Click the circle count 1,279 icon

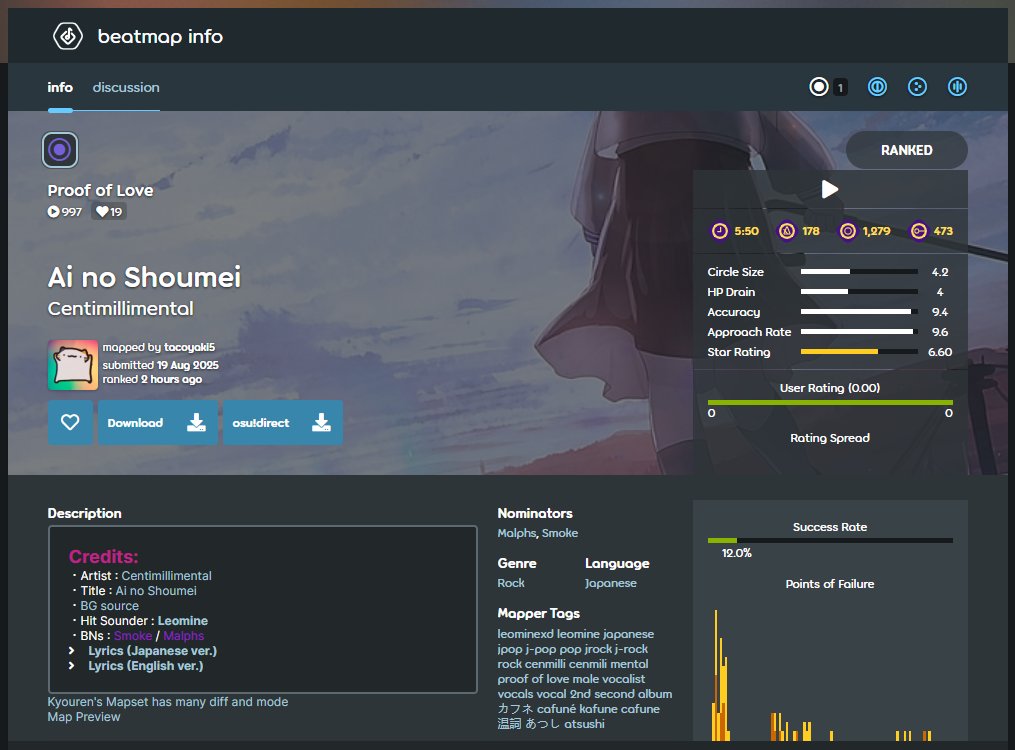click(847, 231)
